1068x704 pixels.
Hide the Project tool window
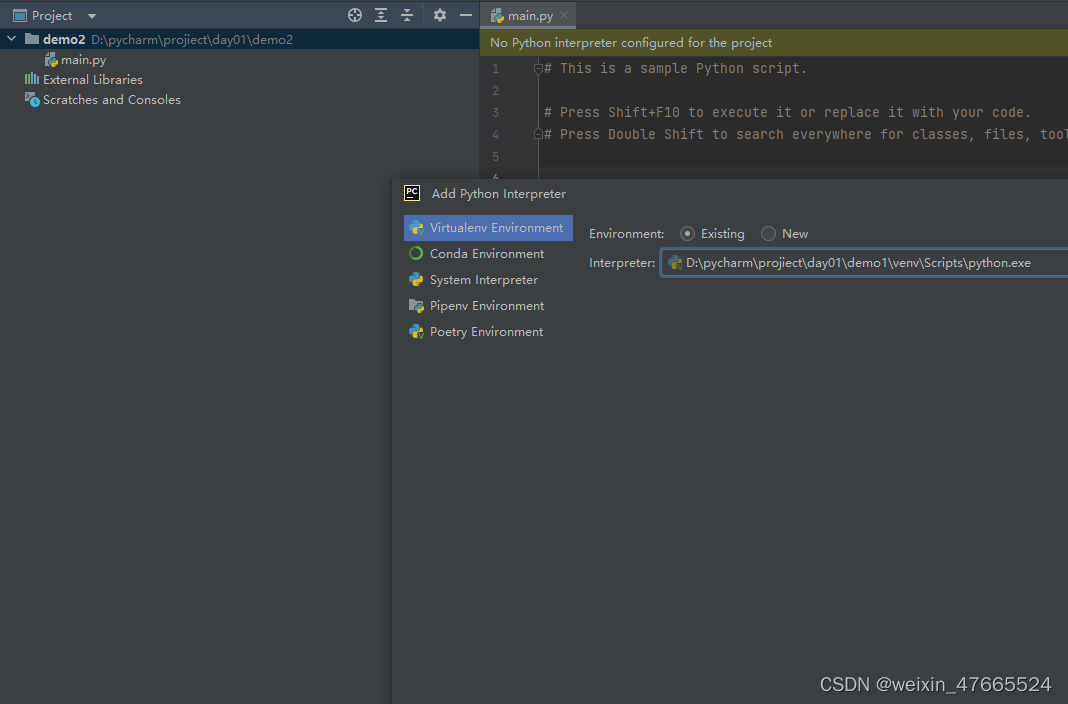point(466,15)
